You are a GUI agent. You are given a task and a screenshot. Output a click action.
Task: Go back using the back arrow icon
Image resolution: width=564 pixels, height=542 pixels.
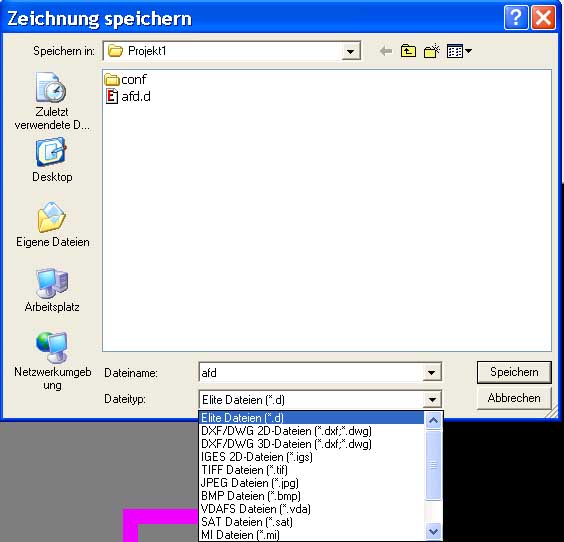pyautogui.click(x=386, y=51)
